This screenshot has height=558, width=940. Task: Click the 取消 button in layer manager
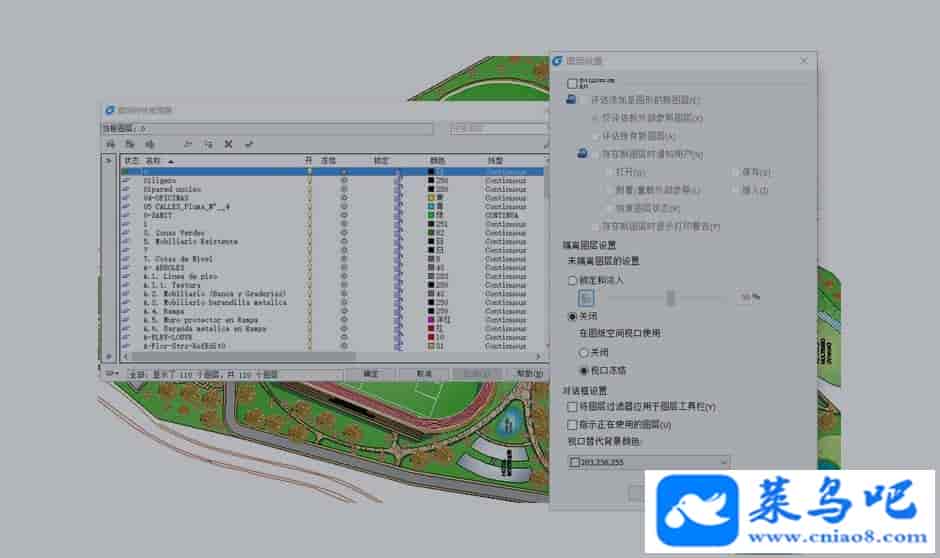click(x=423, y=373)
